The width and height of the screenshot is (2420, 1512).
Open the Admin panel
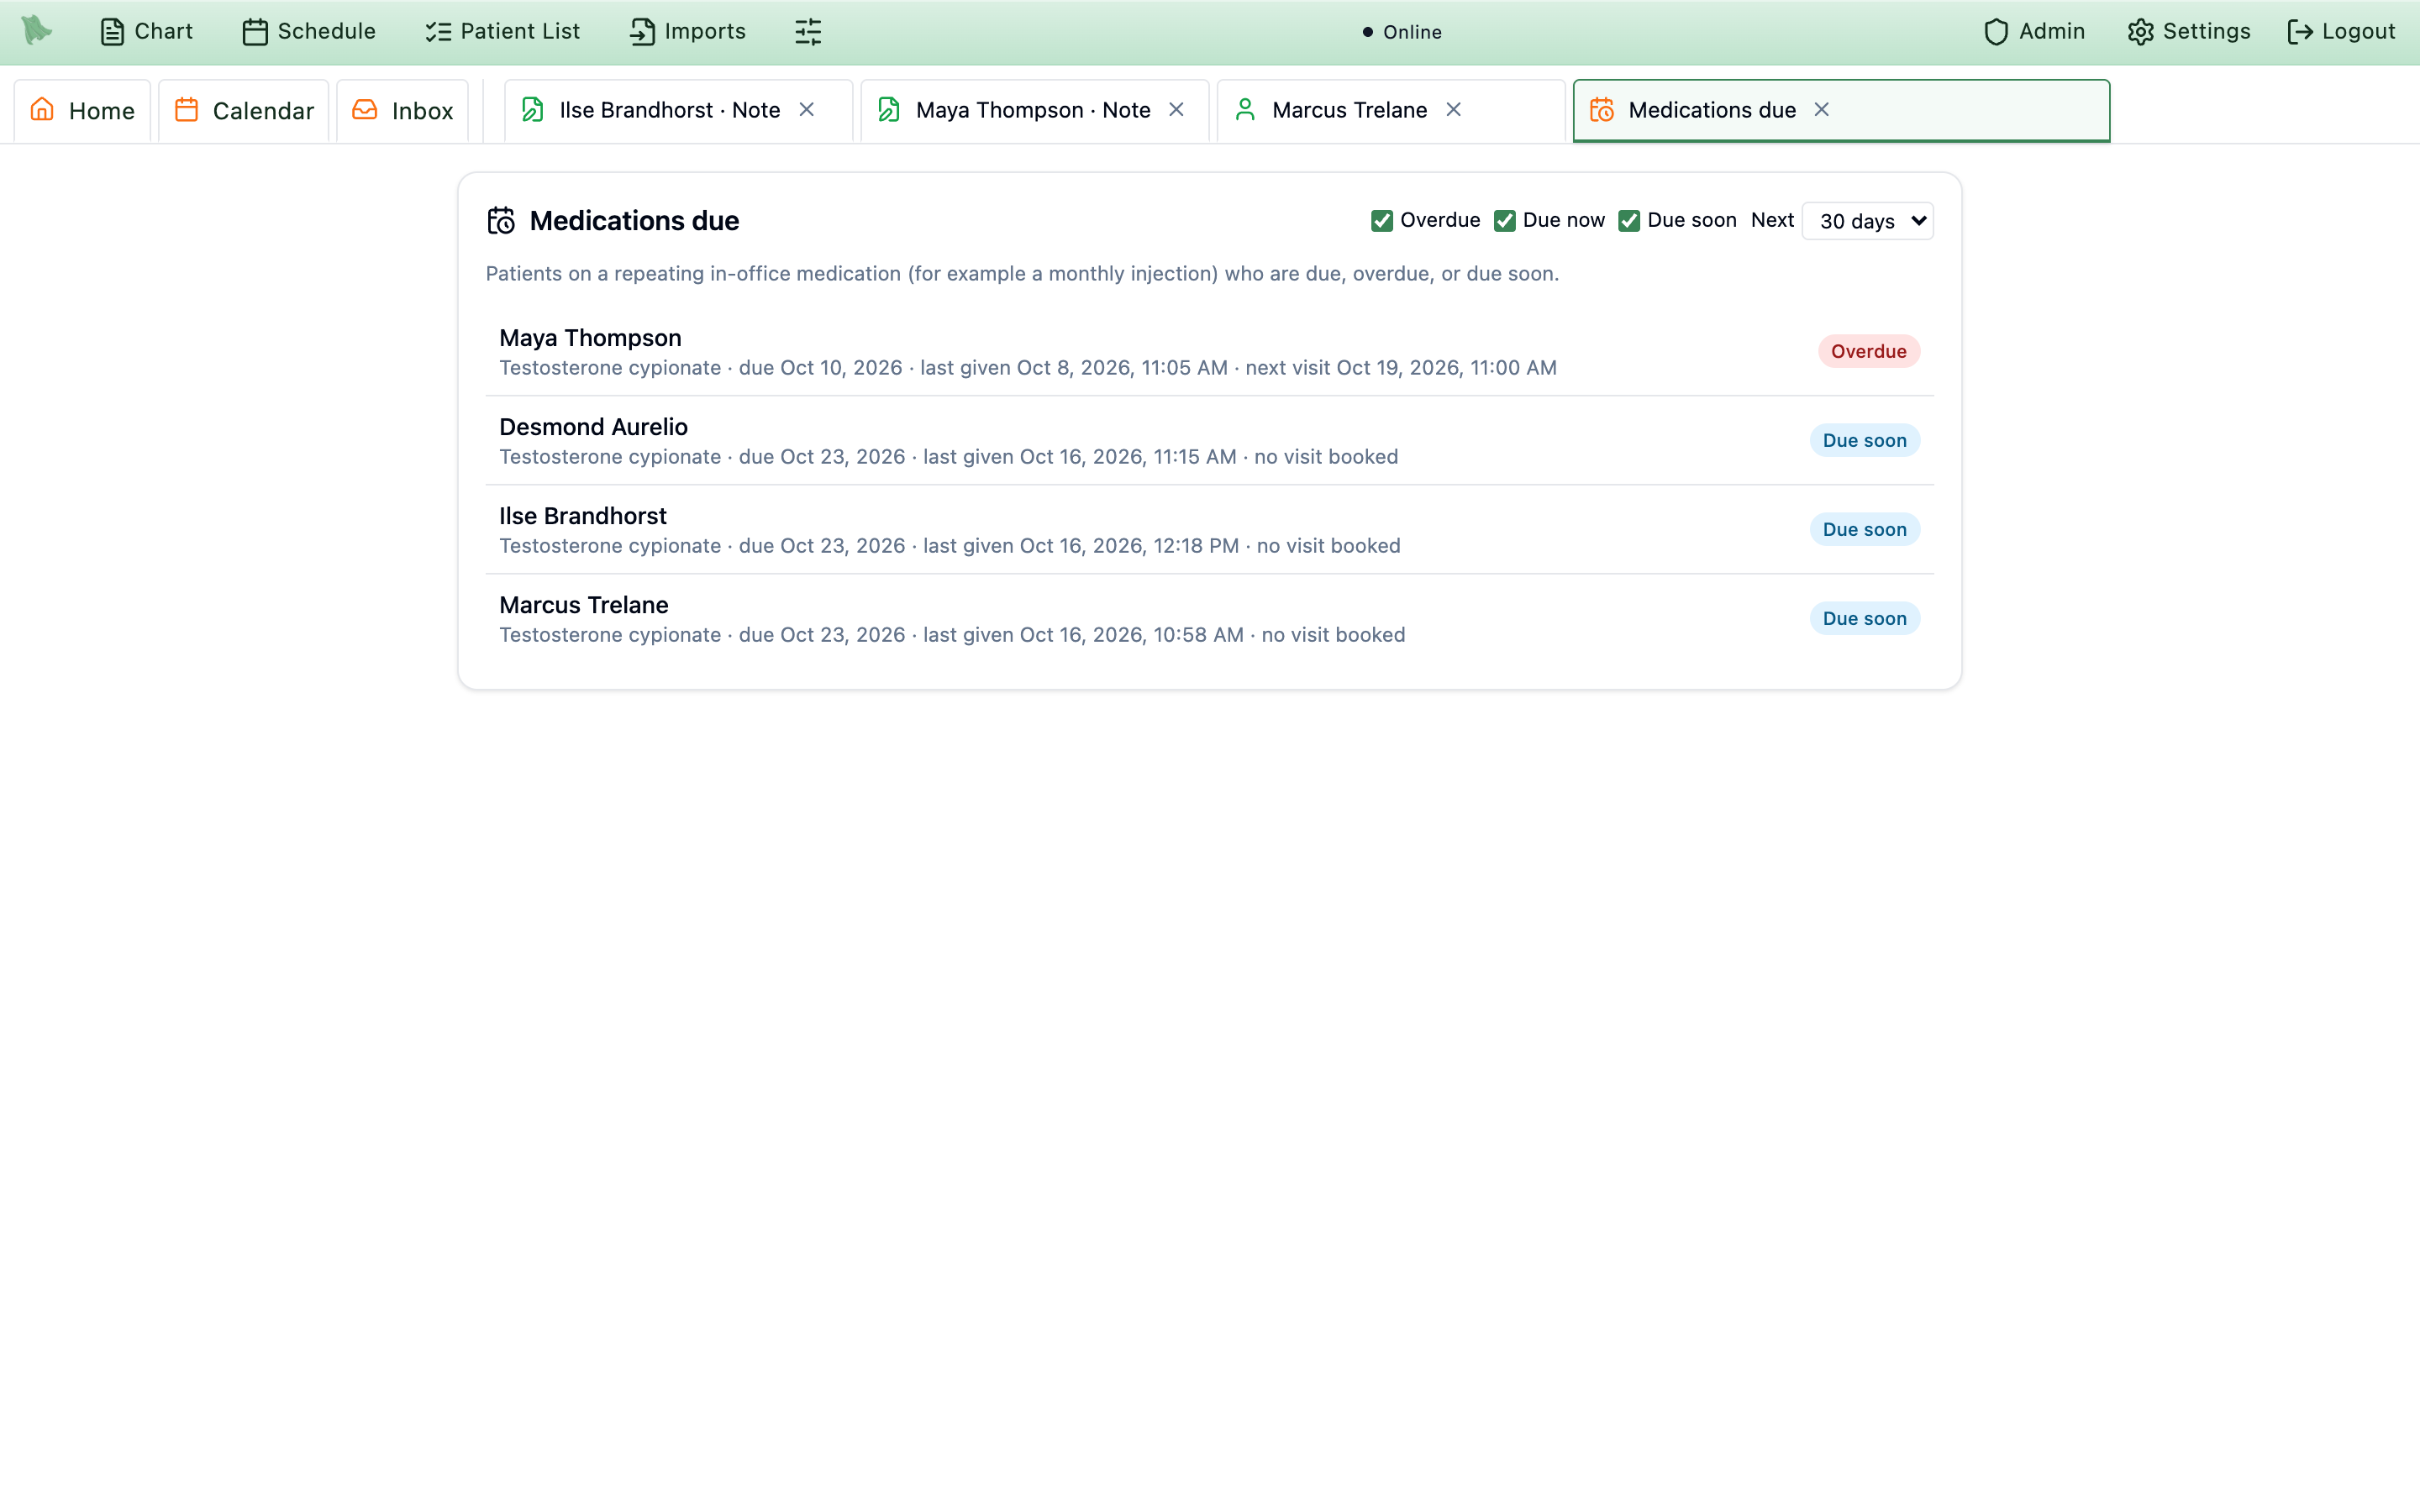point(2034,32)
